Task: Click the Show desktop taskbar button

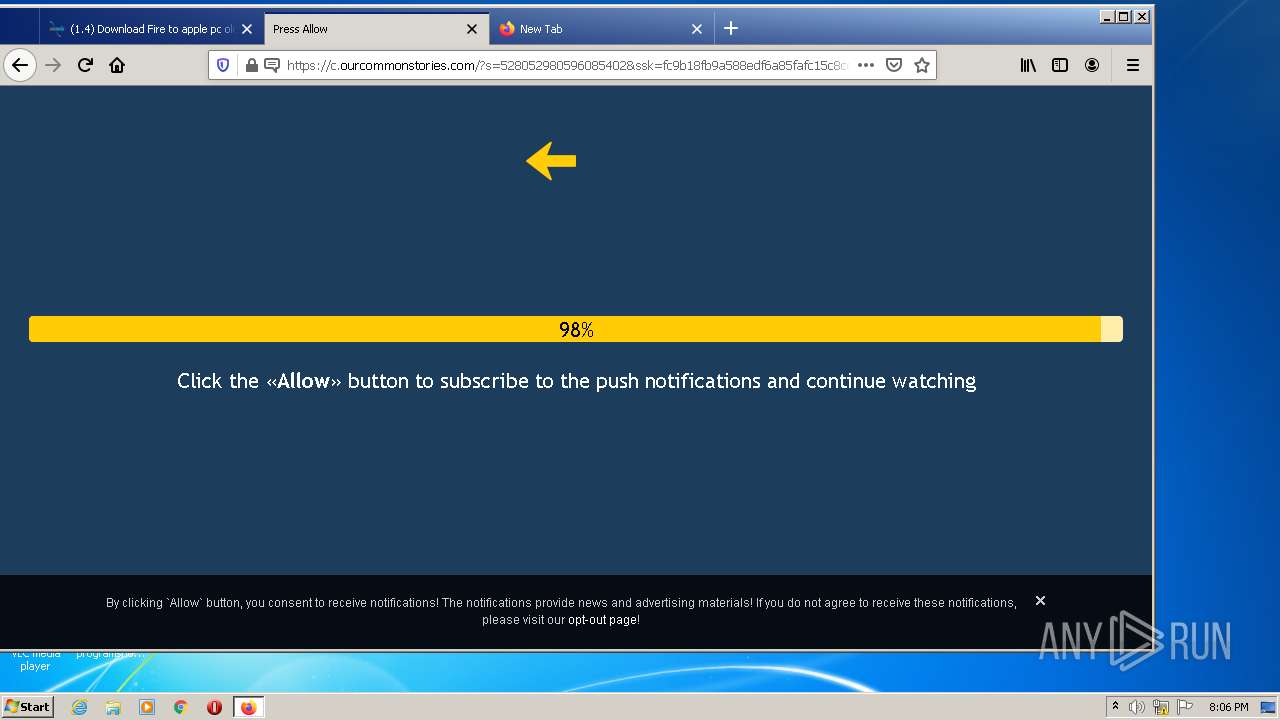Action: pyautogui.click(x=1269, y=707)
